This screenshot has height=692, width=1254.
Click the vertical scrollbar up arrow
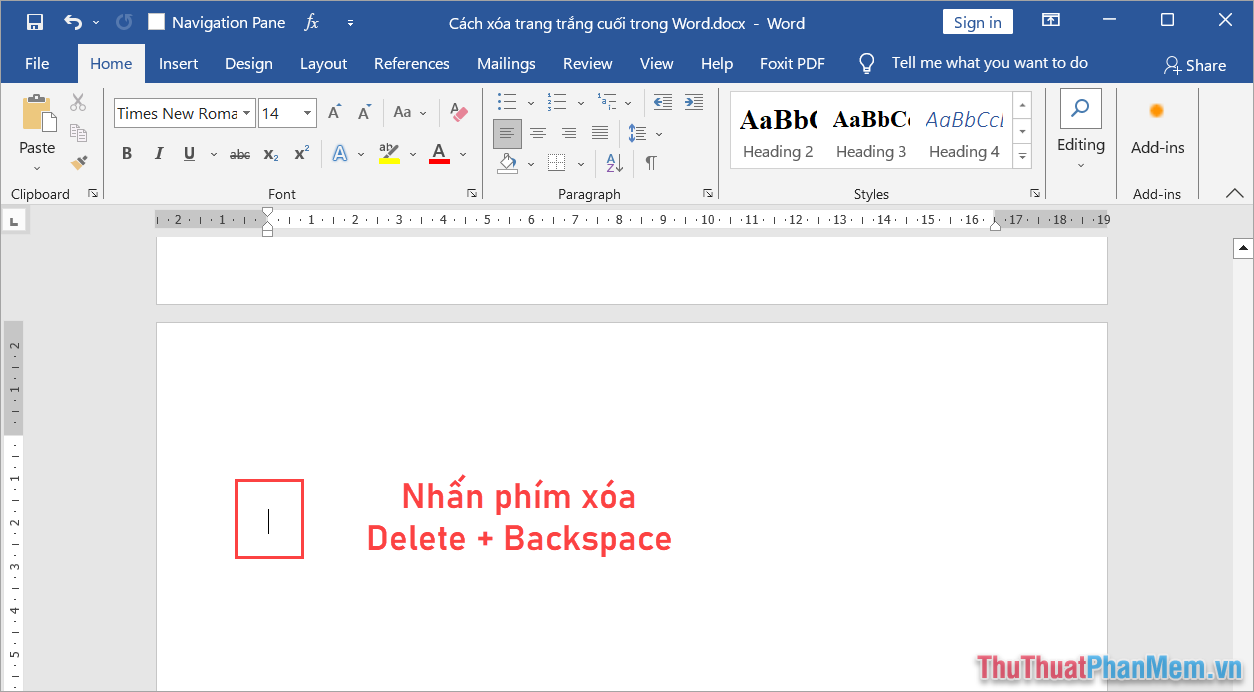point(1243,246)
